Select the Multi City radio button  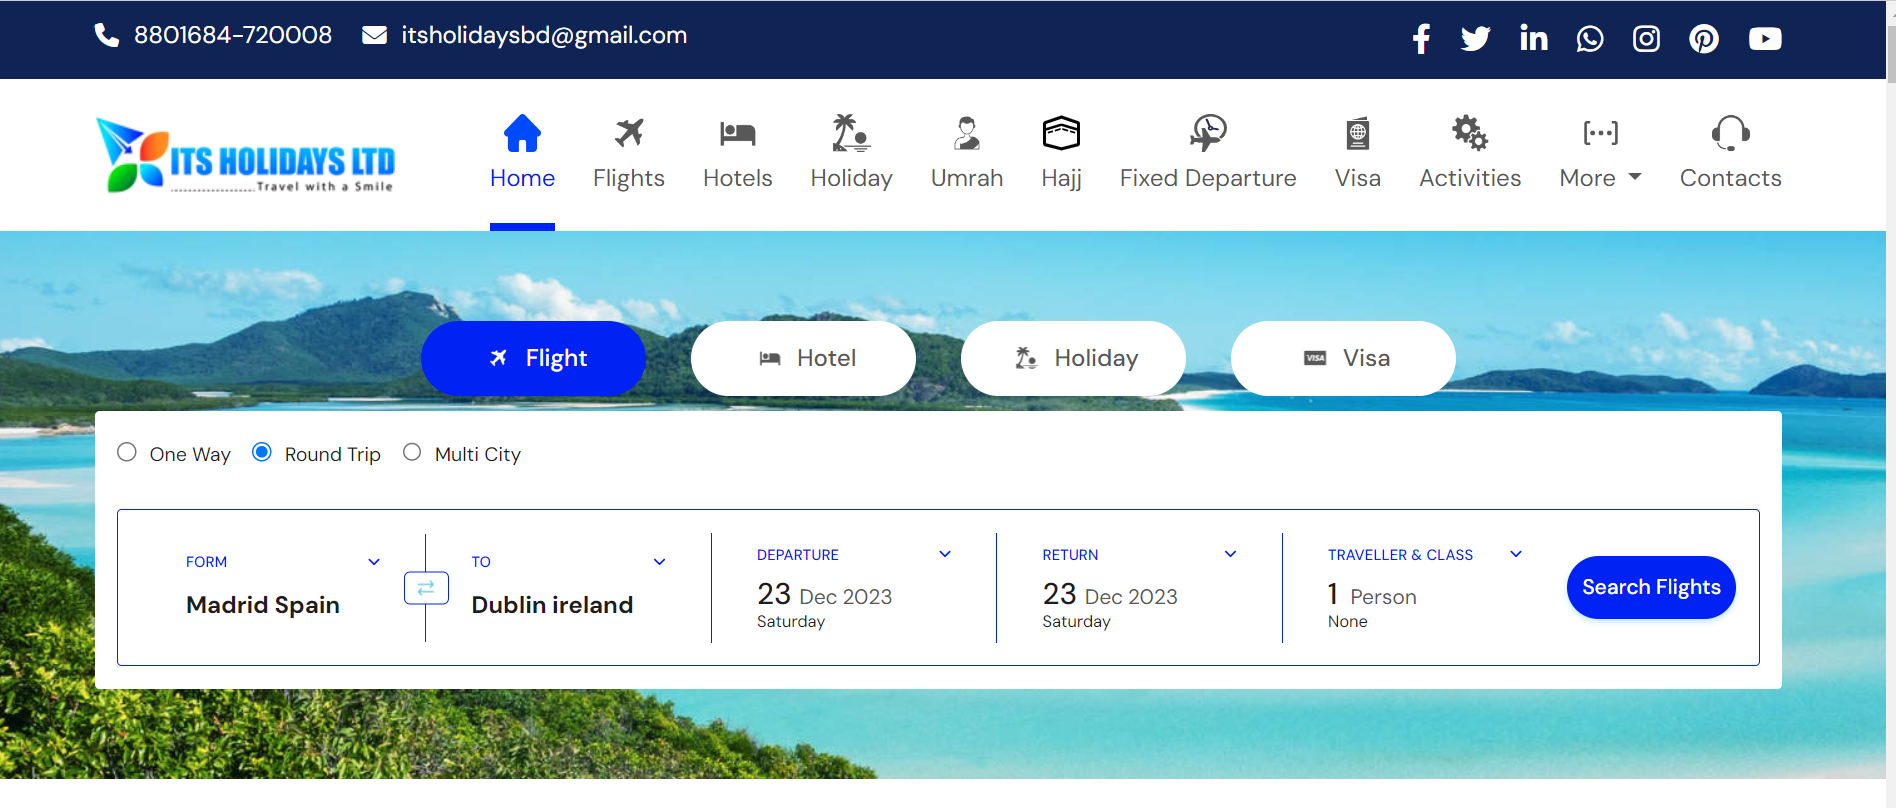412,452
